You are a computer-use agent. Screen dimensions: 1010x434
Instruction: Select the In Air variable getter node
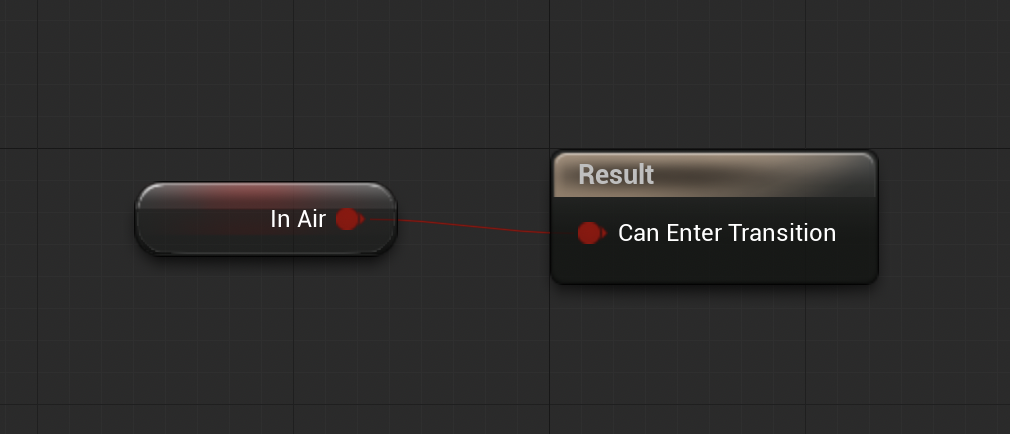pyautogui.click(x=266, y=219)
